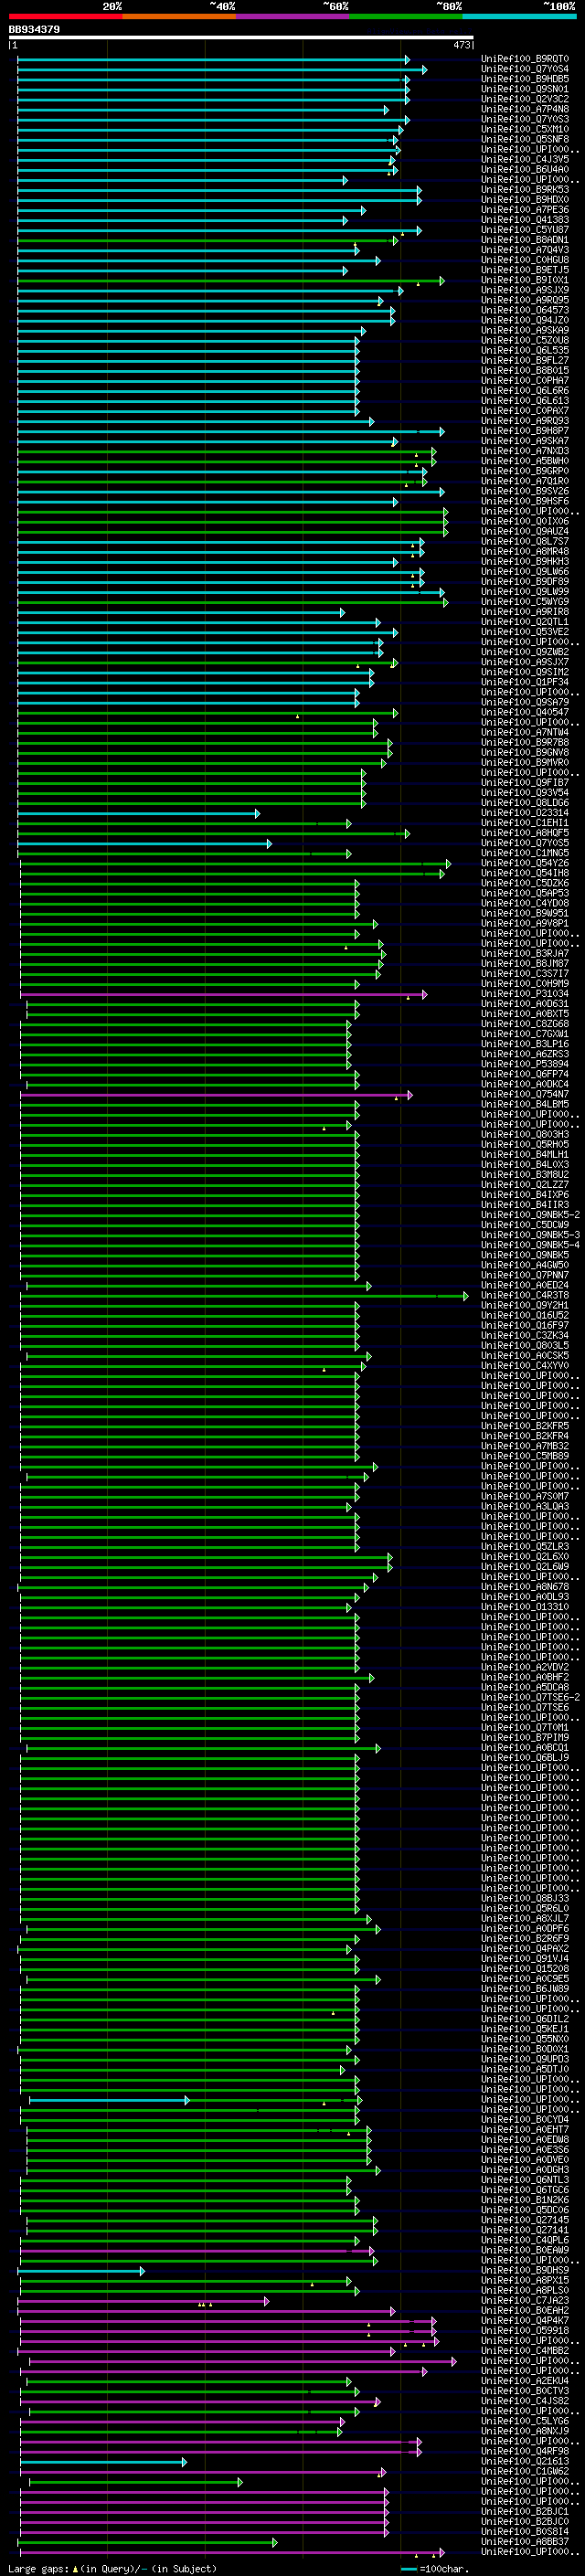Open hit UniRef100_A7P4N8

[525, 109]
